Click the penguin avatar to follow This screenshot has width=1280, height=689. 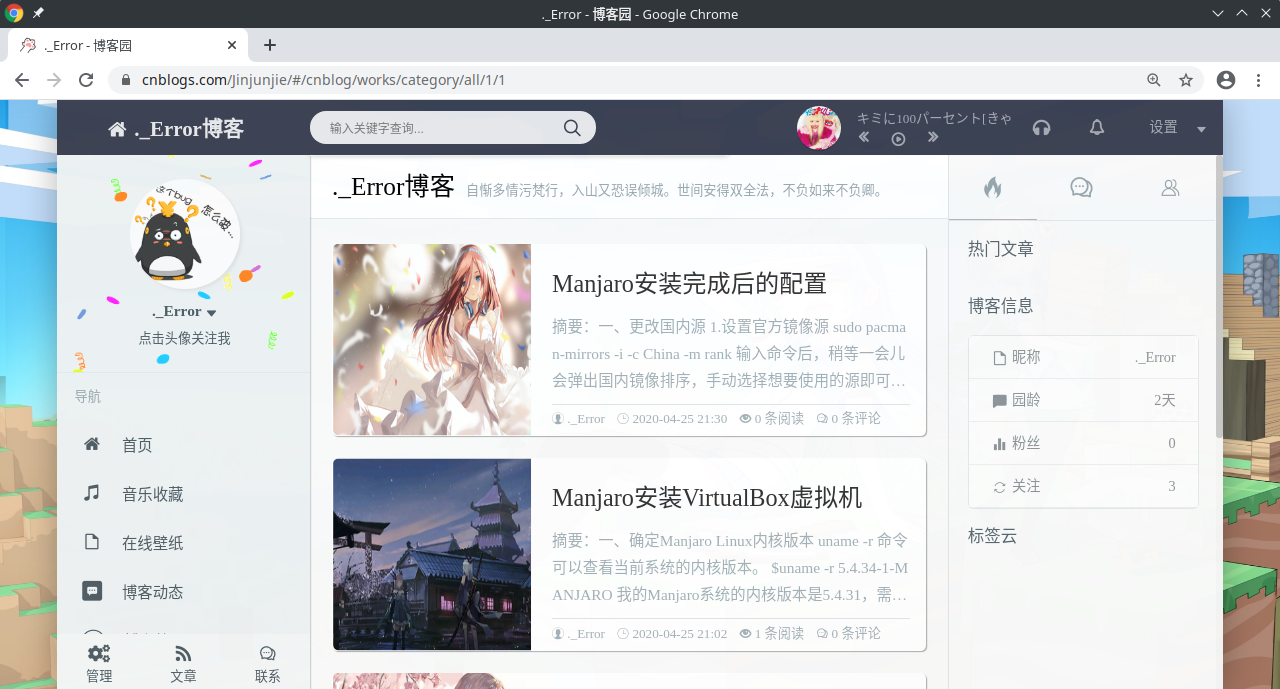(184, 234)
